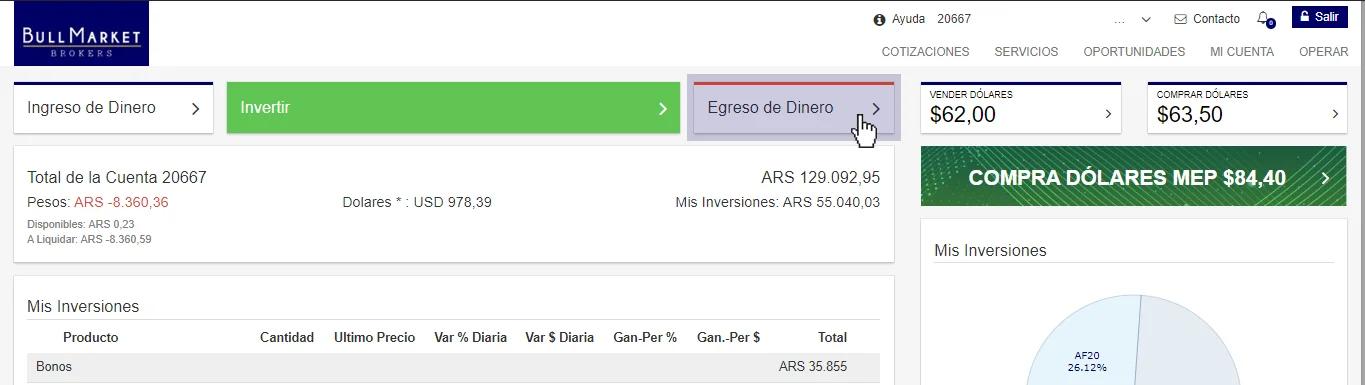Click the Mis Inversiones chart panel title
The width and height of the screenshot is (1365, 385).
990,250
